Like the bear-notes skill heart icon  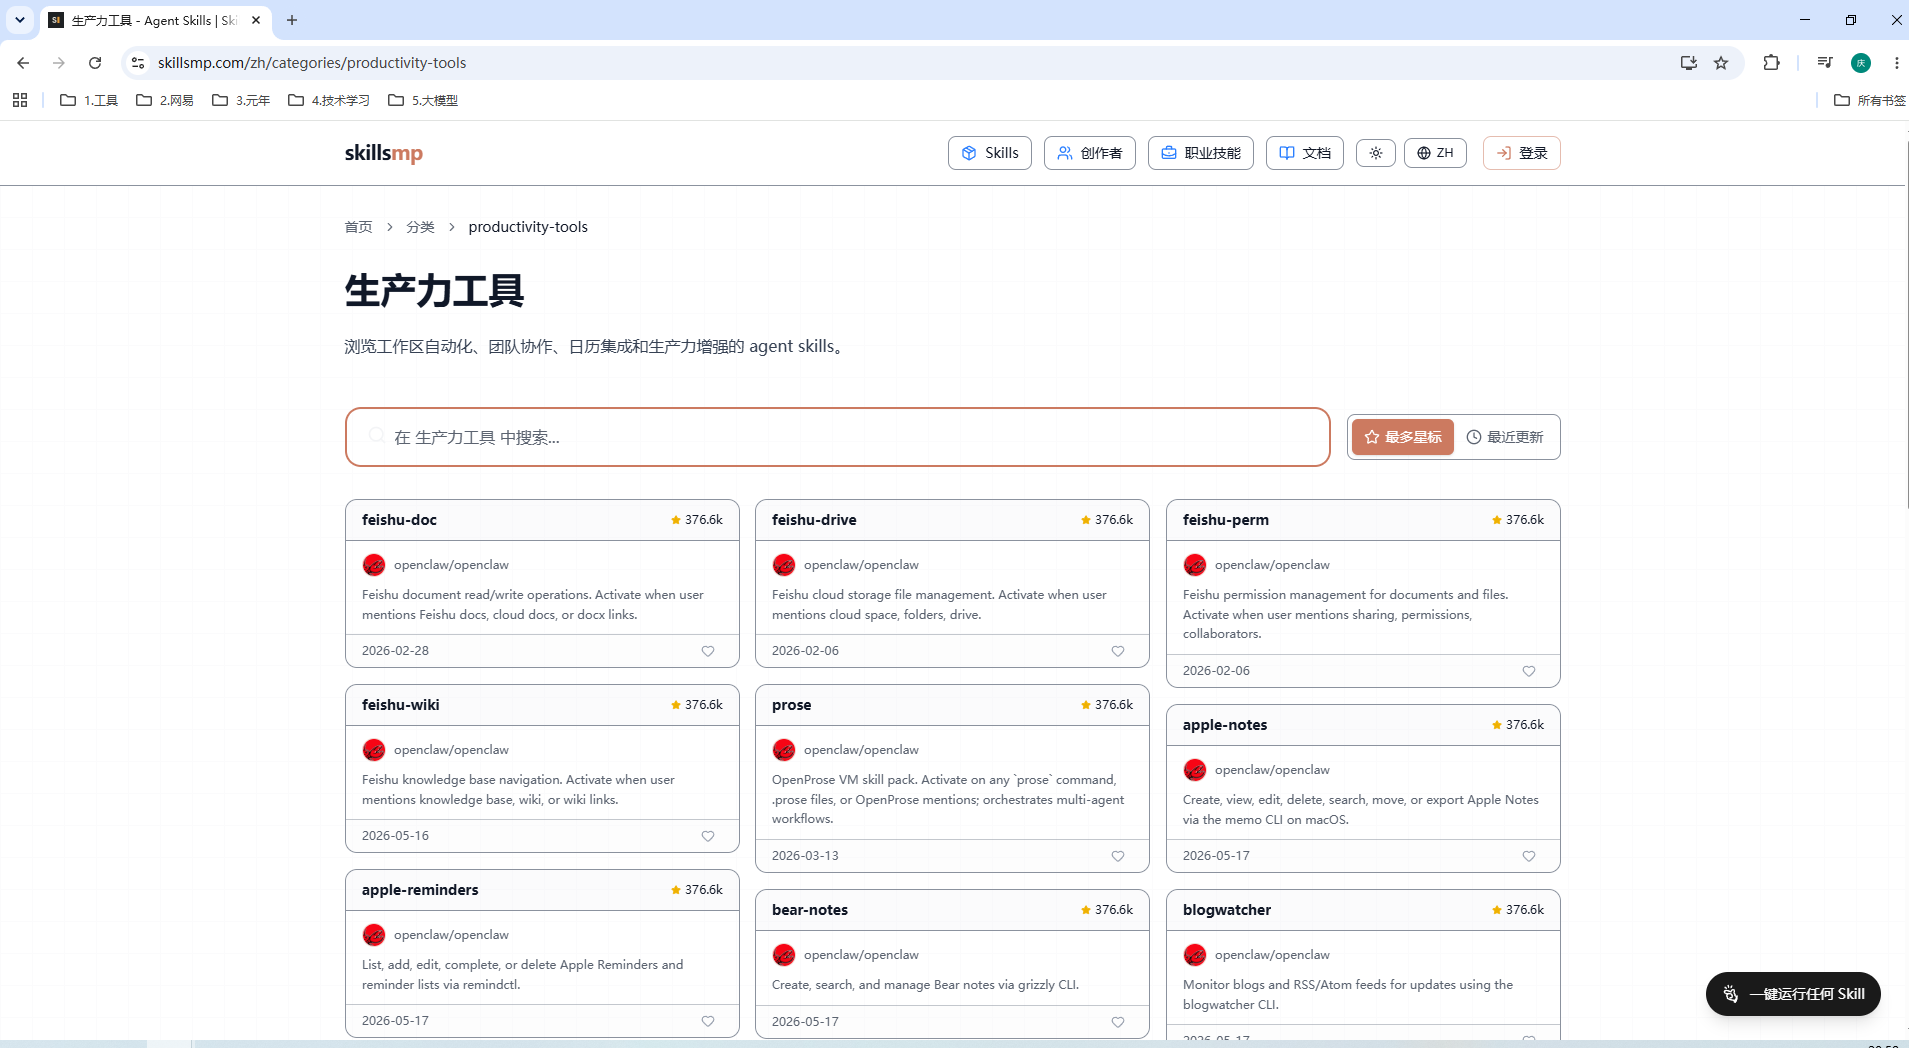click(1118, 1022)
